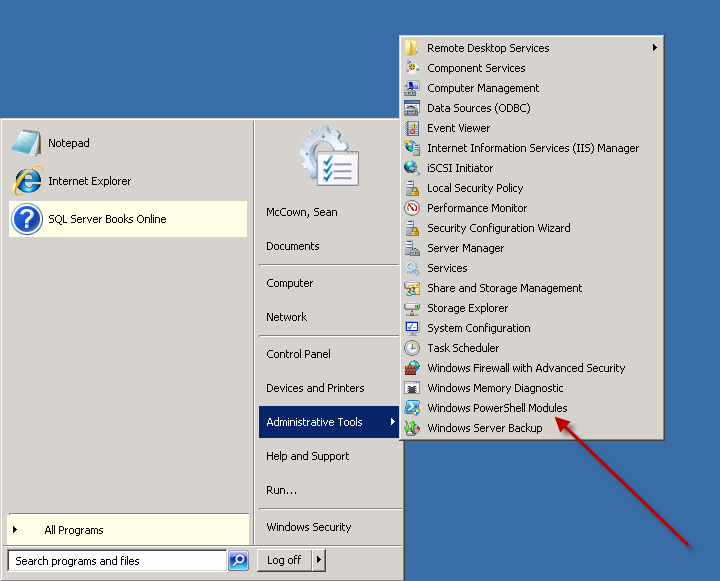Open System Configuration entry
This screenshot has width=720, height=581.
[532, 327]
